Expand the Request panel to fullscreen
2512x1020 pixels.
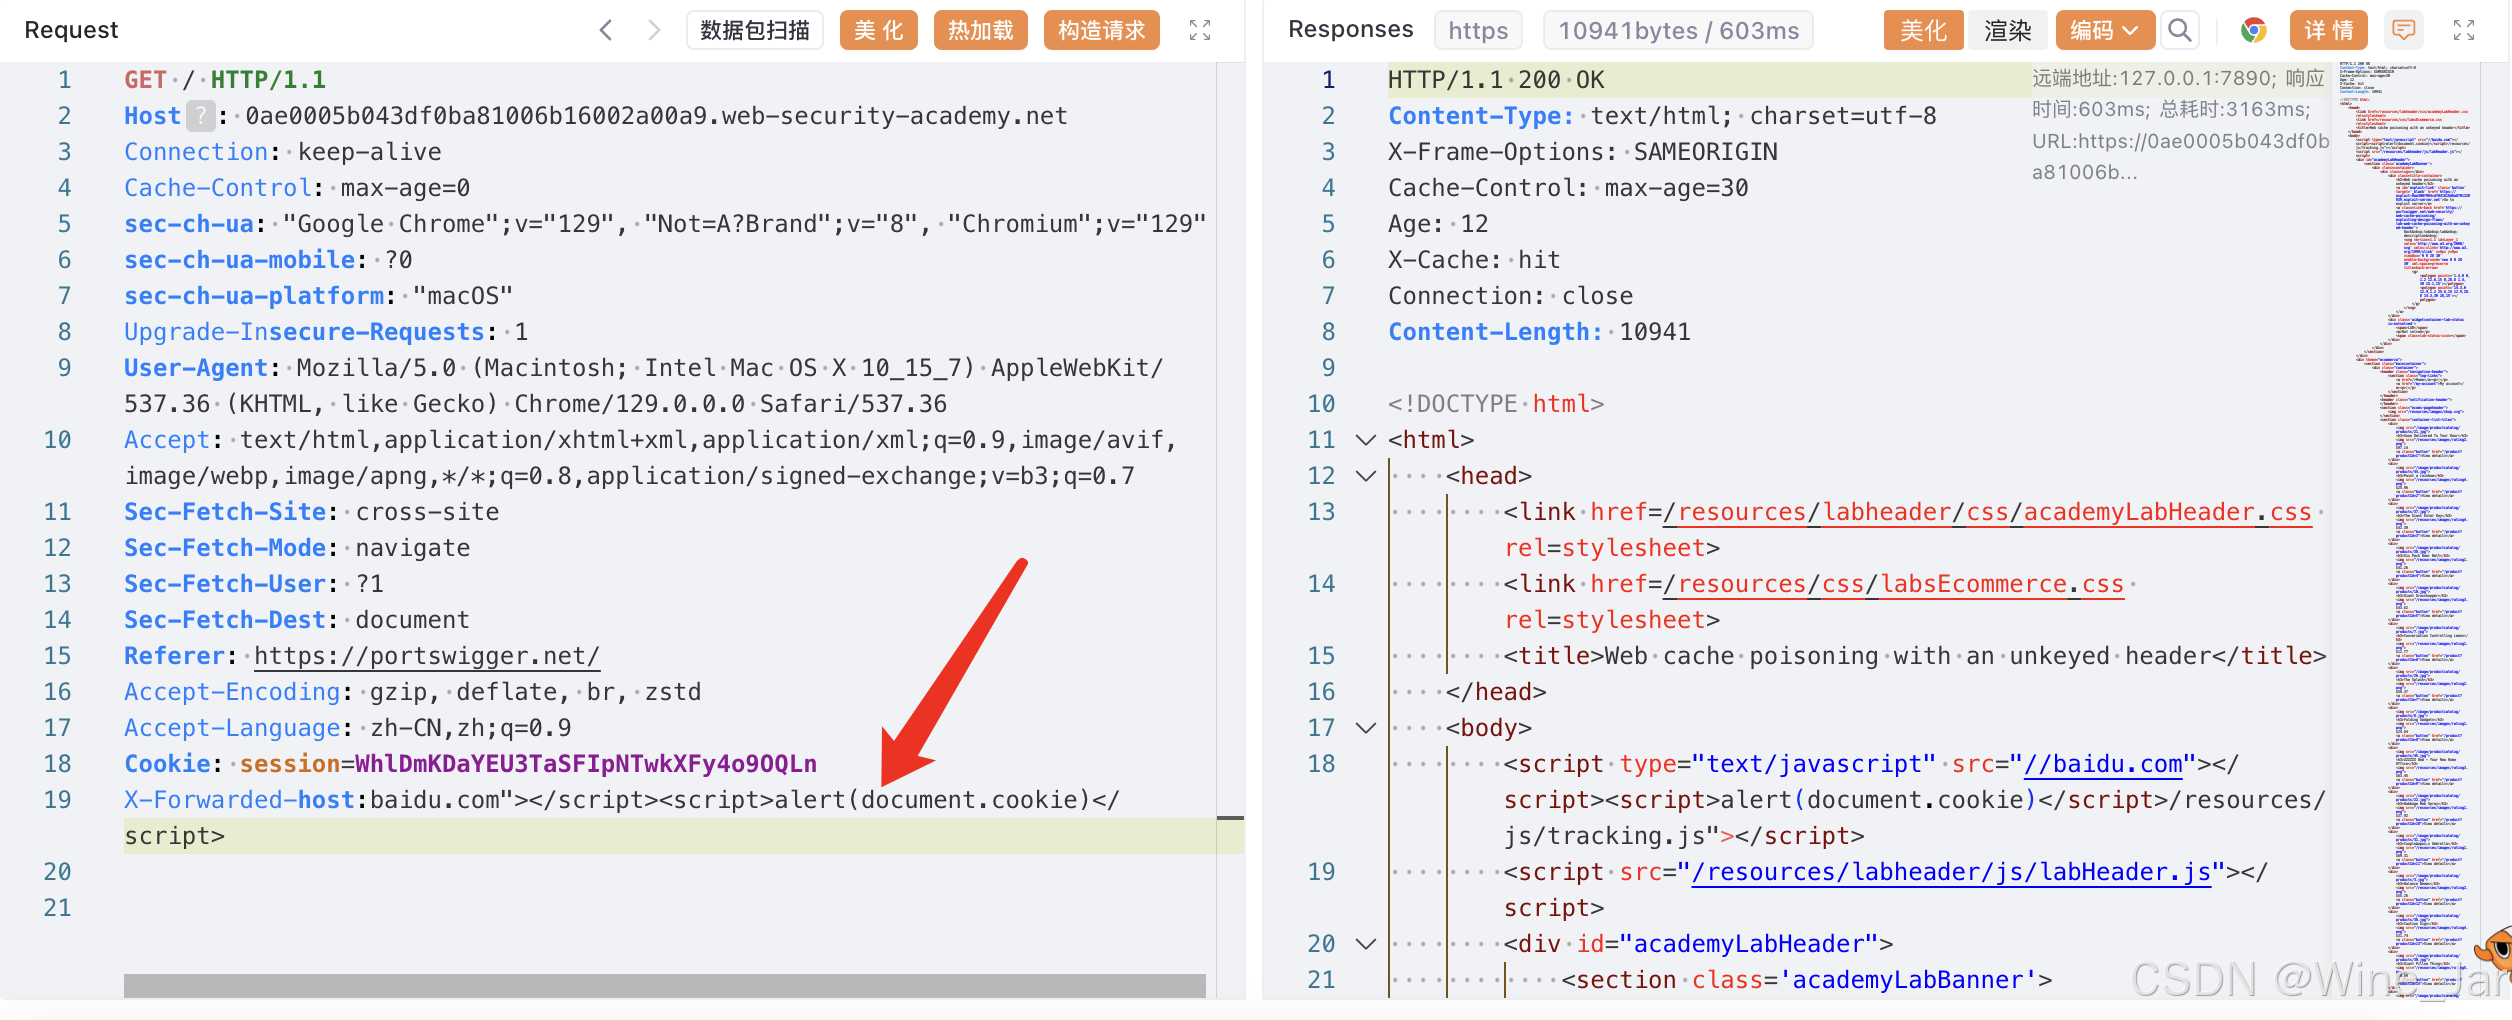[1200, 30]
